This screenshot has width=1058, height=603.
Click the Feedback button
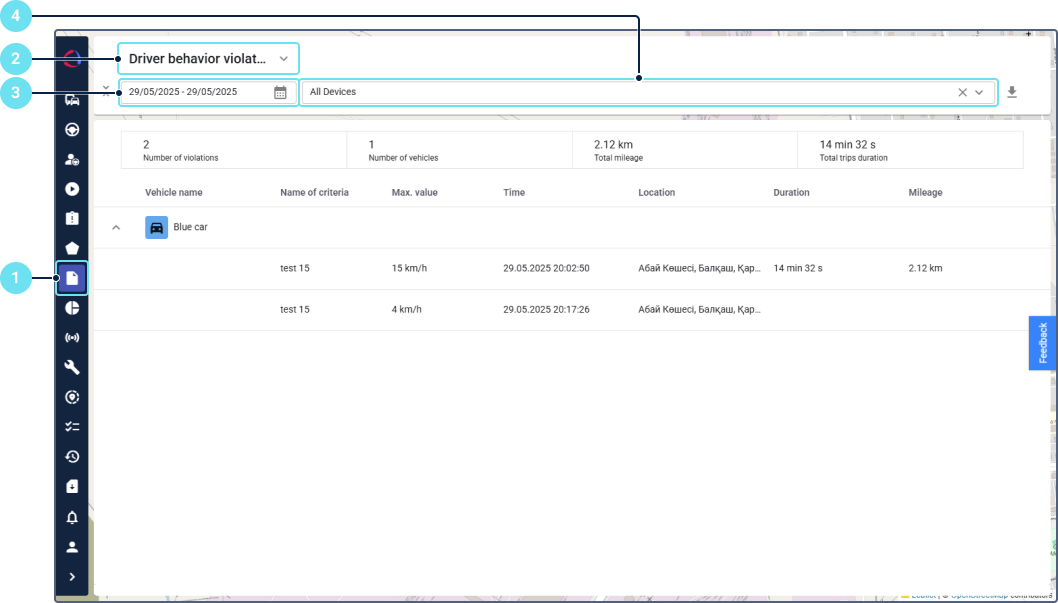click(1043, 343)
